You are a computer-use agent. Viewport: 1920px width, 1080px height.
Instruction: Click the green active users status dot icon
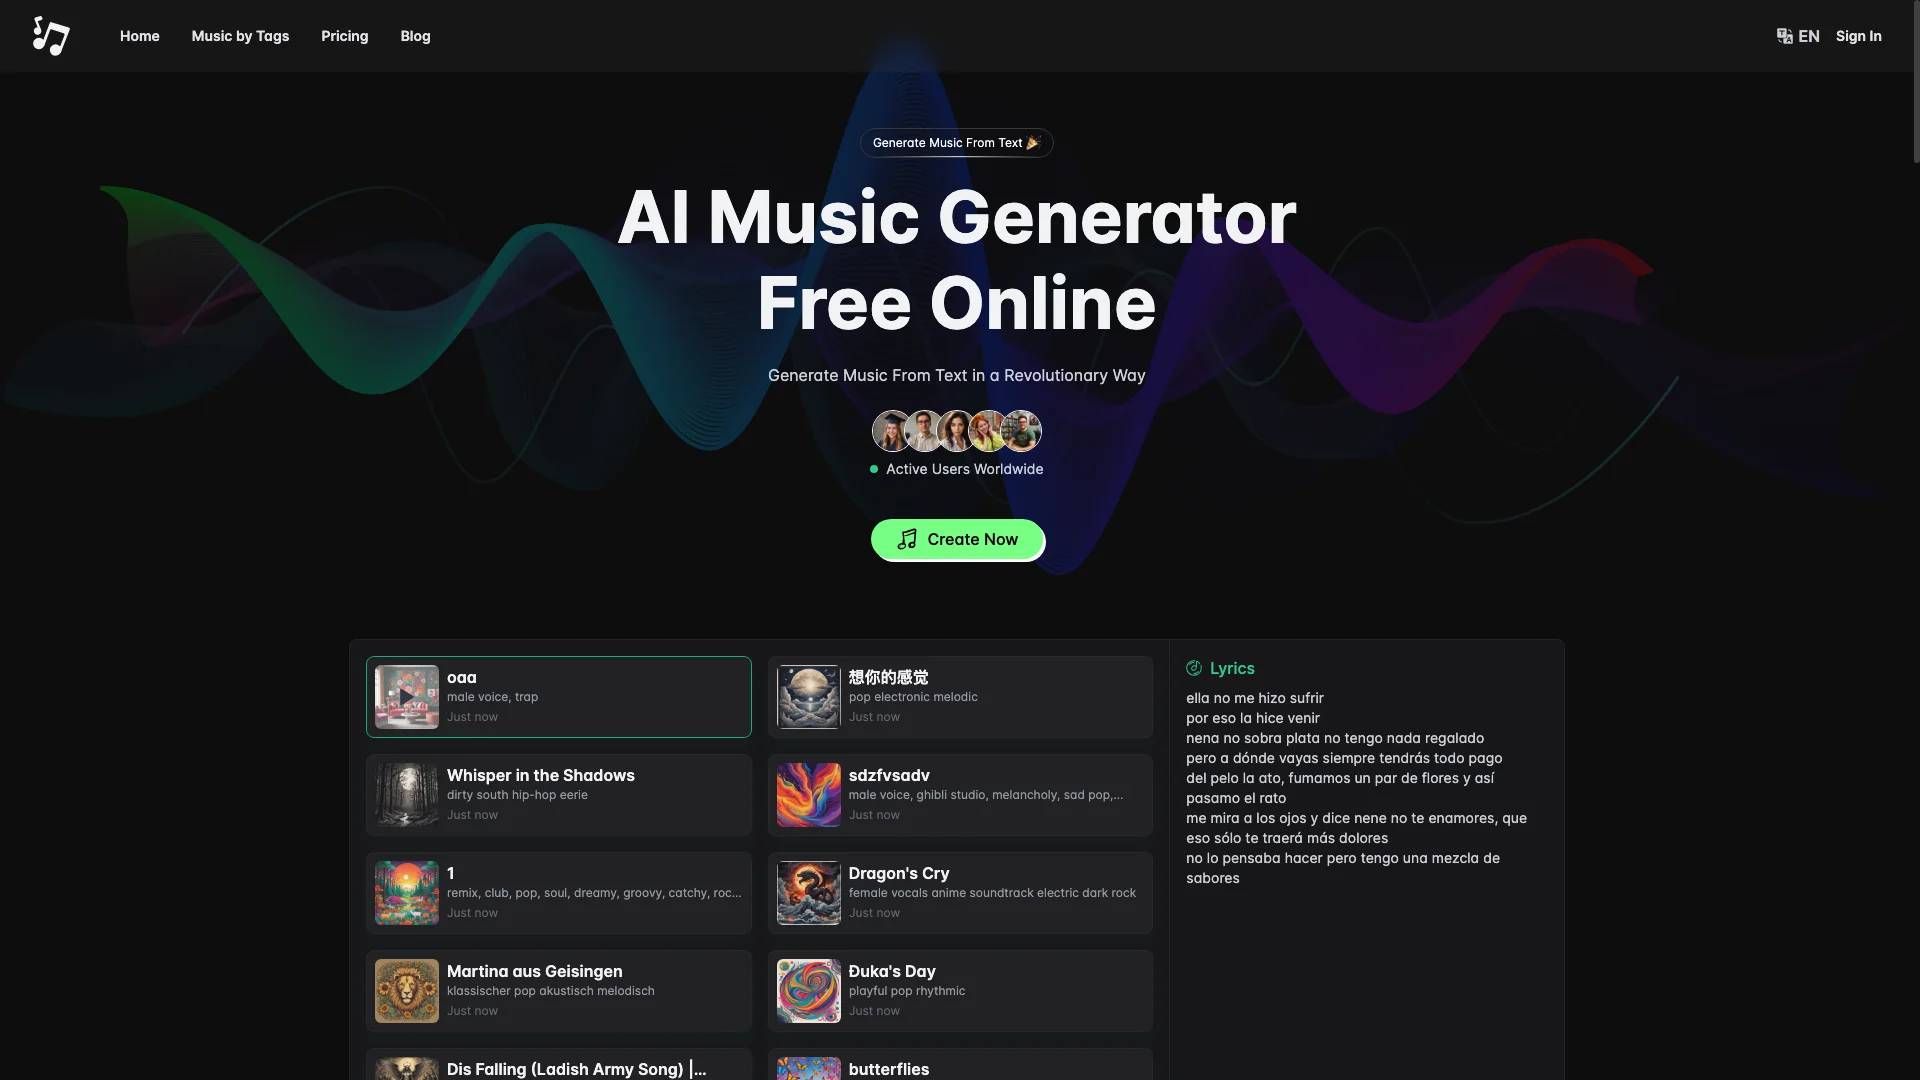pos(874,469)
